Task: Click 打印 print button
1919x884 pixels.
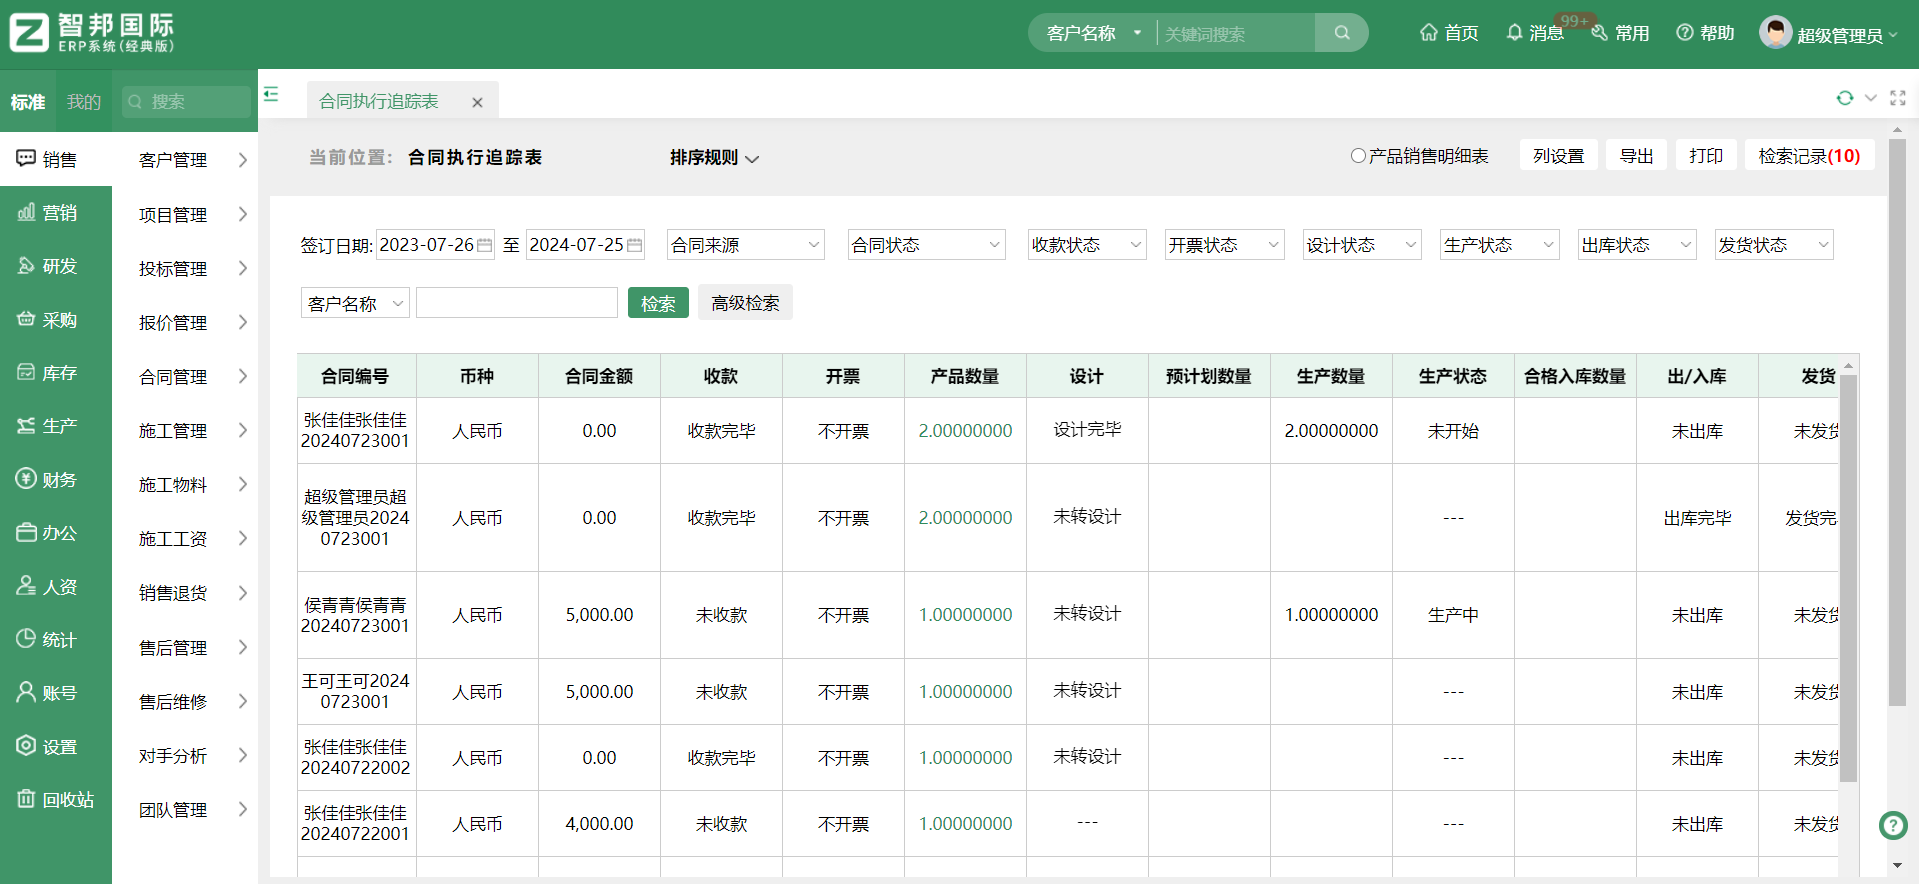Action: coord(1706,156)
